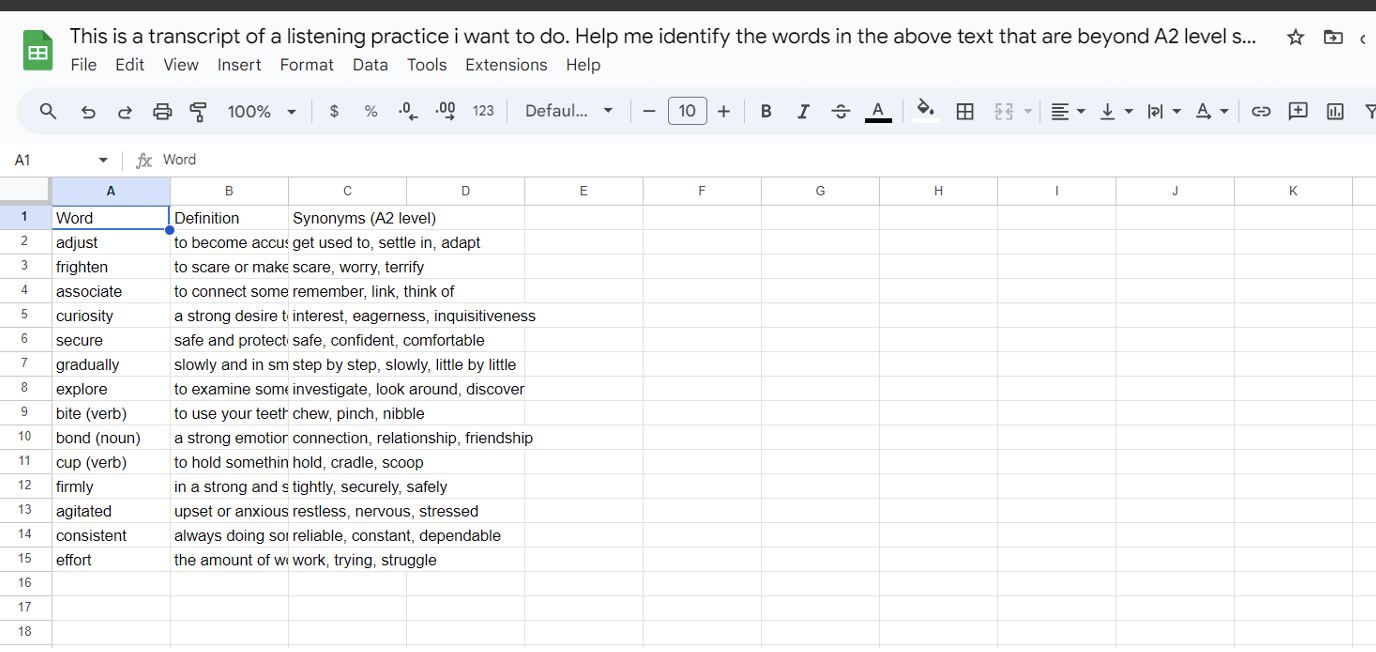Increase font size with plus button

pyautogui.click(x=724, y=111)
